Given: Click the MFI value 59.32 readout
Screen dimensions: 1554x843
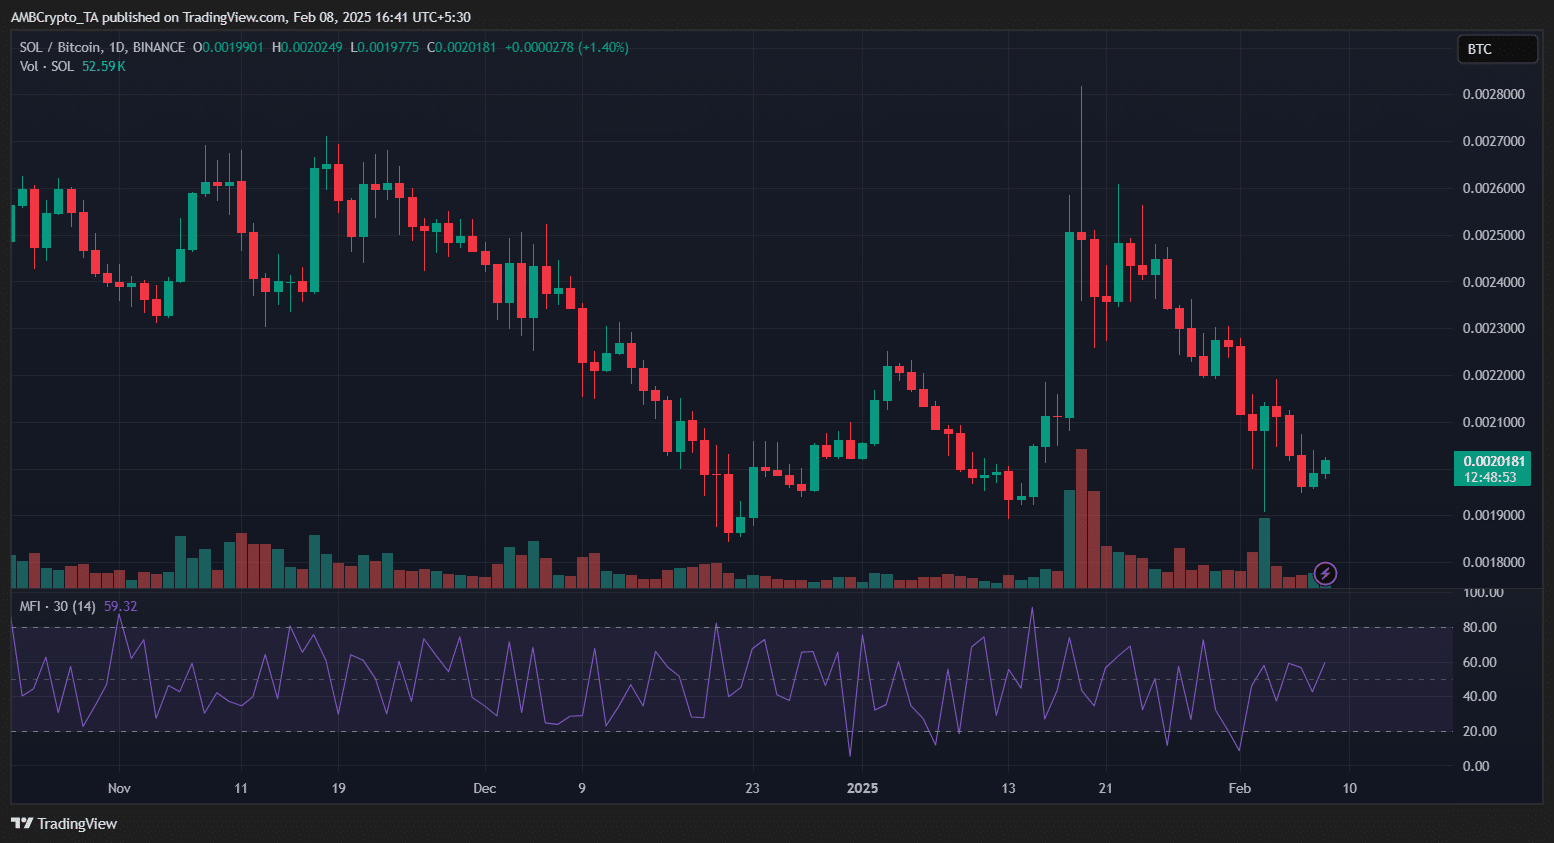Looking at the screenshot, I should tap(121, 606).
